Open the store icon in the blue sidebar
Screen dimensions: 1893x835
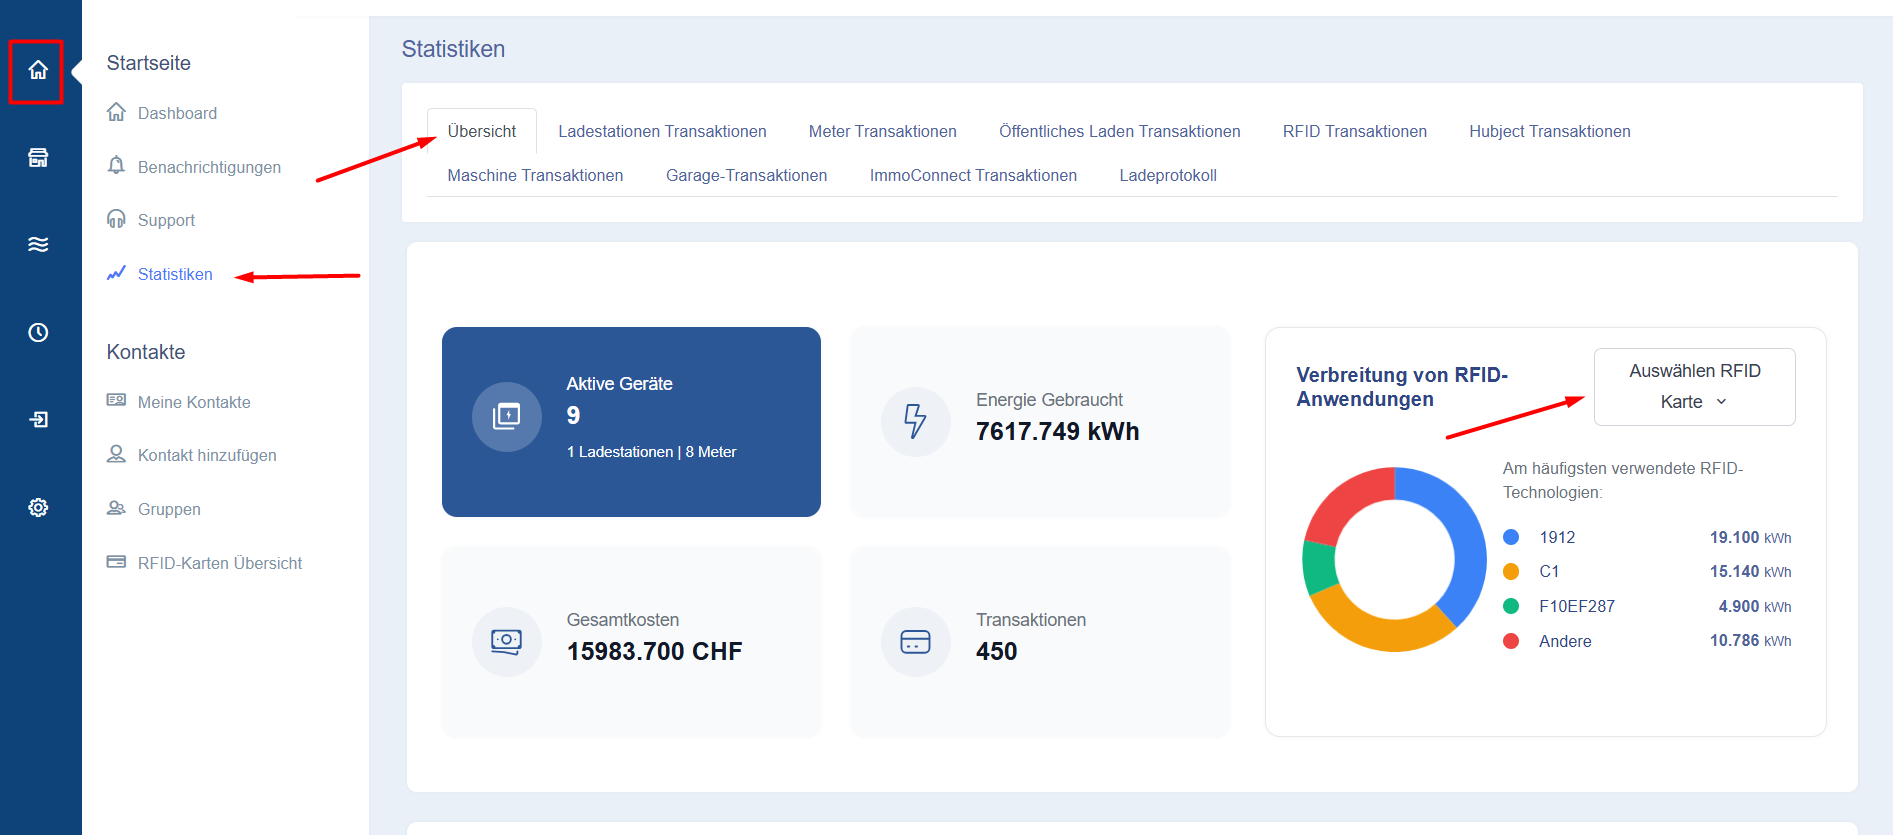(38, 157)
